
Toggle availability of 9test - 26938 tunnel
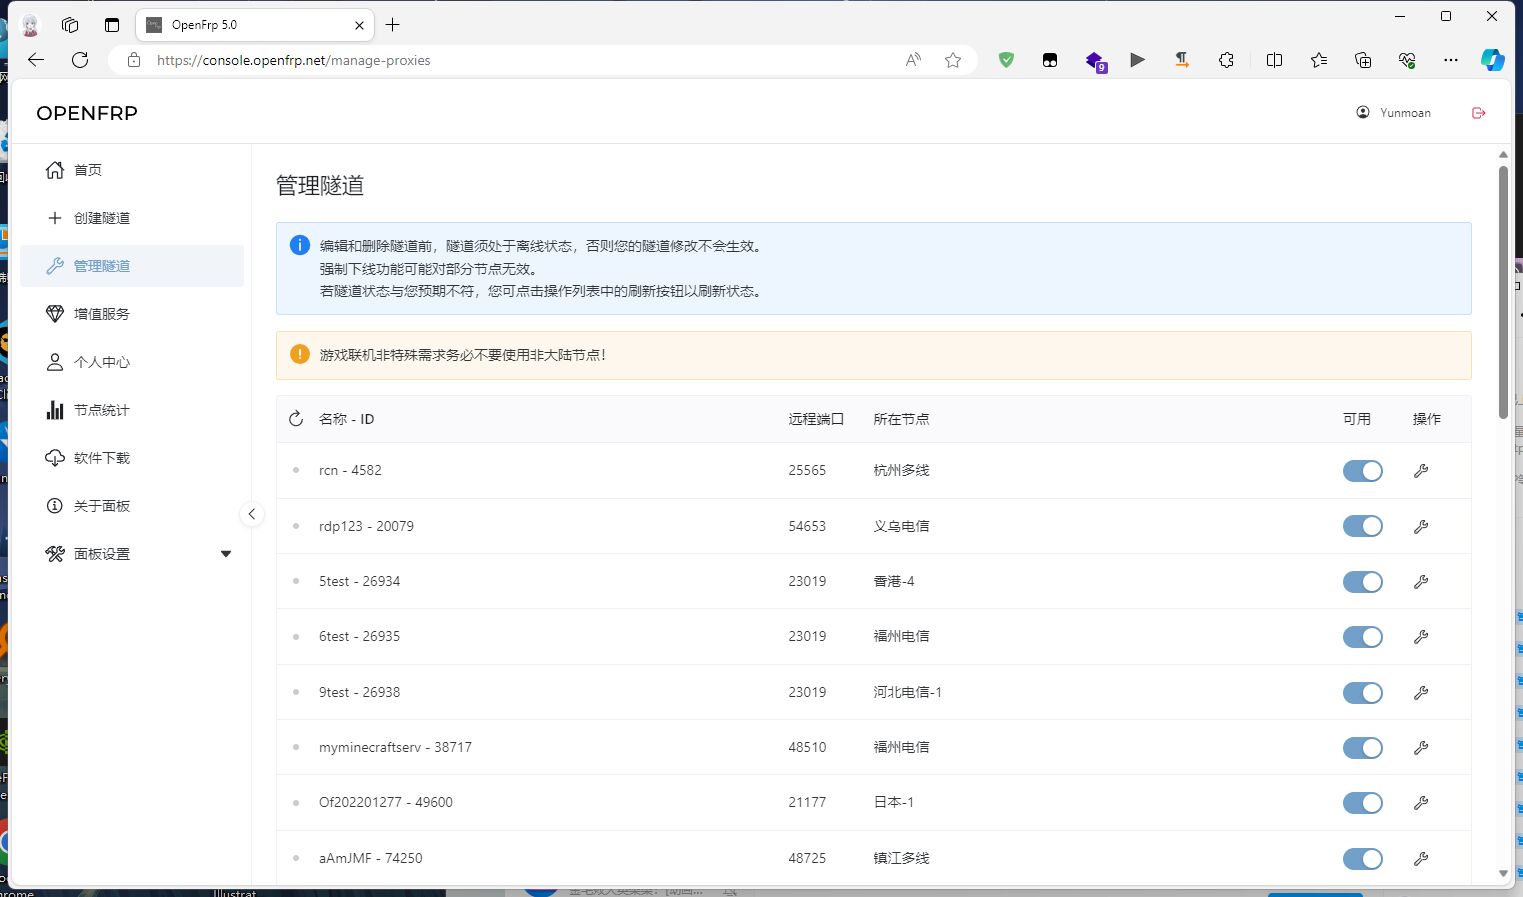[1362, 693]
